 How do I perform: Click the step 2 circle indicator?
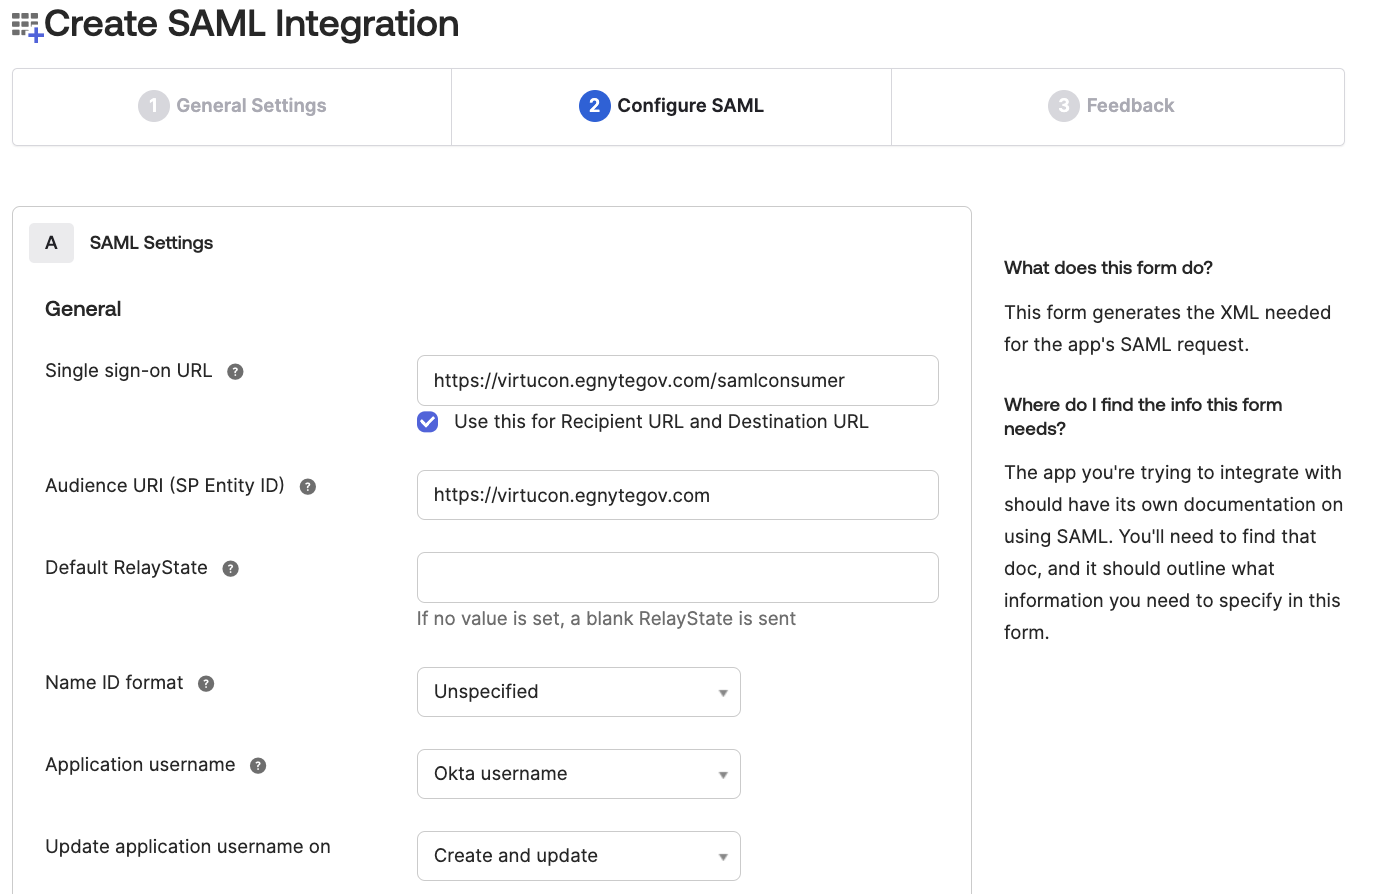595,105
